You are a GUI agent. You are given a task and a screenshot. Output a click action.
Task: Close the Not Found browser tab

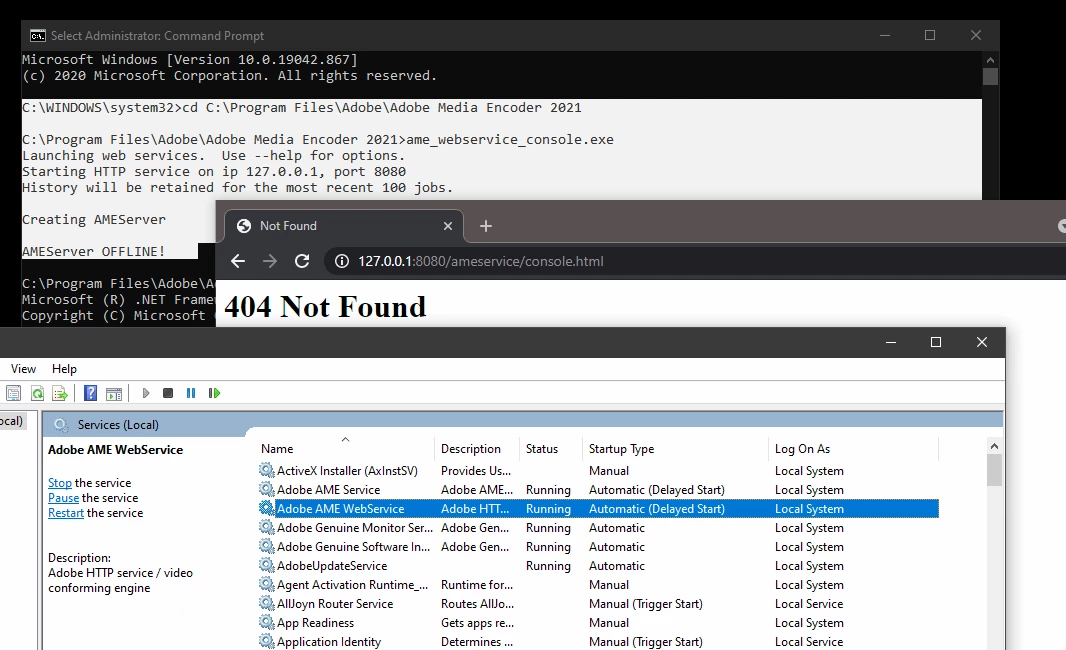point(447,226)
